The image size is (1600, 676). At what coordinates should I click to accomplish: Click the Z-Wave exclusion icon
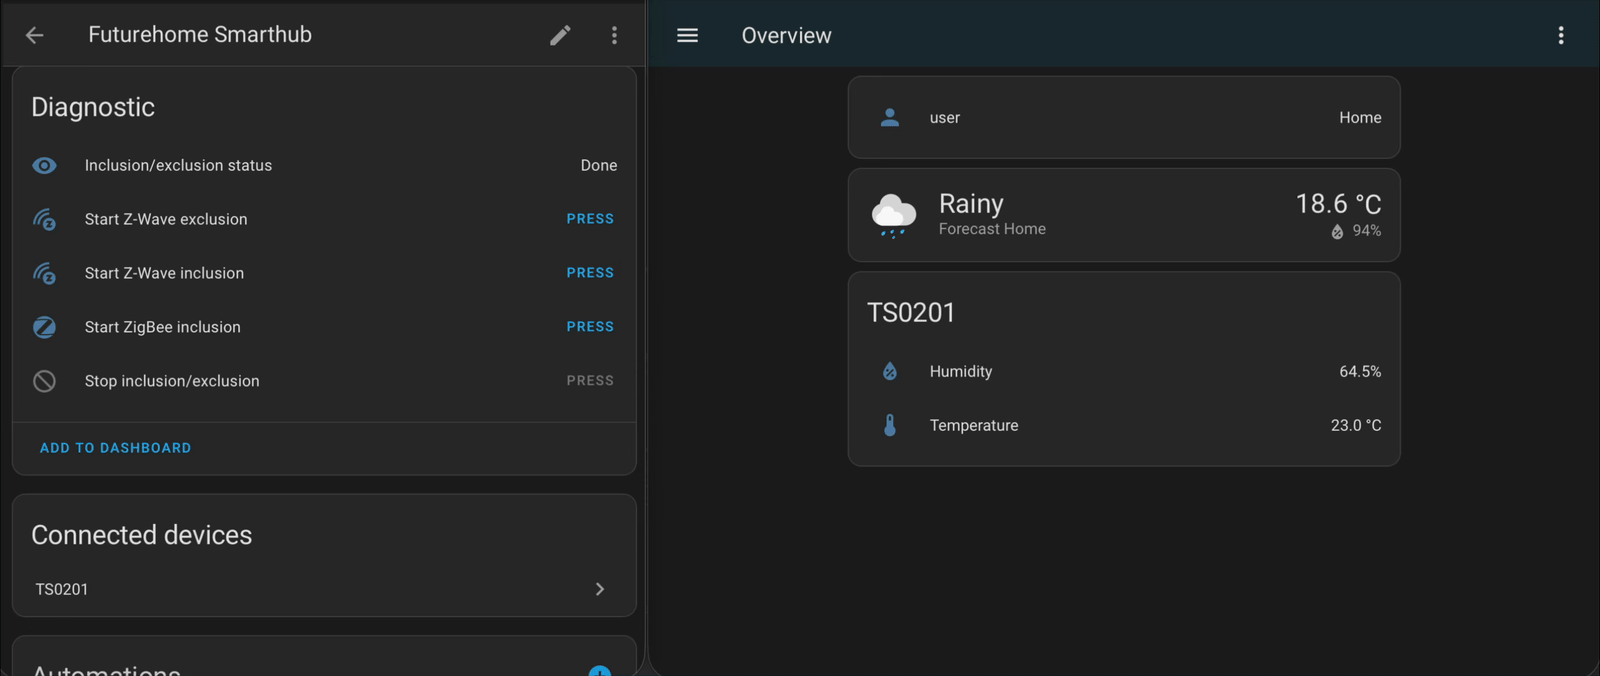click(x=44, y=219)
